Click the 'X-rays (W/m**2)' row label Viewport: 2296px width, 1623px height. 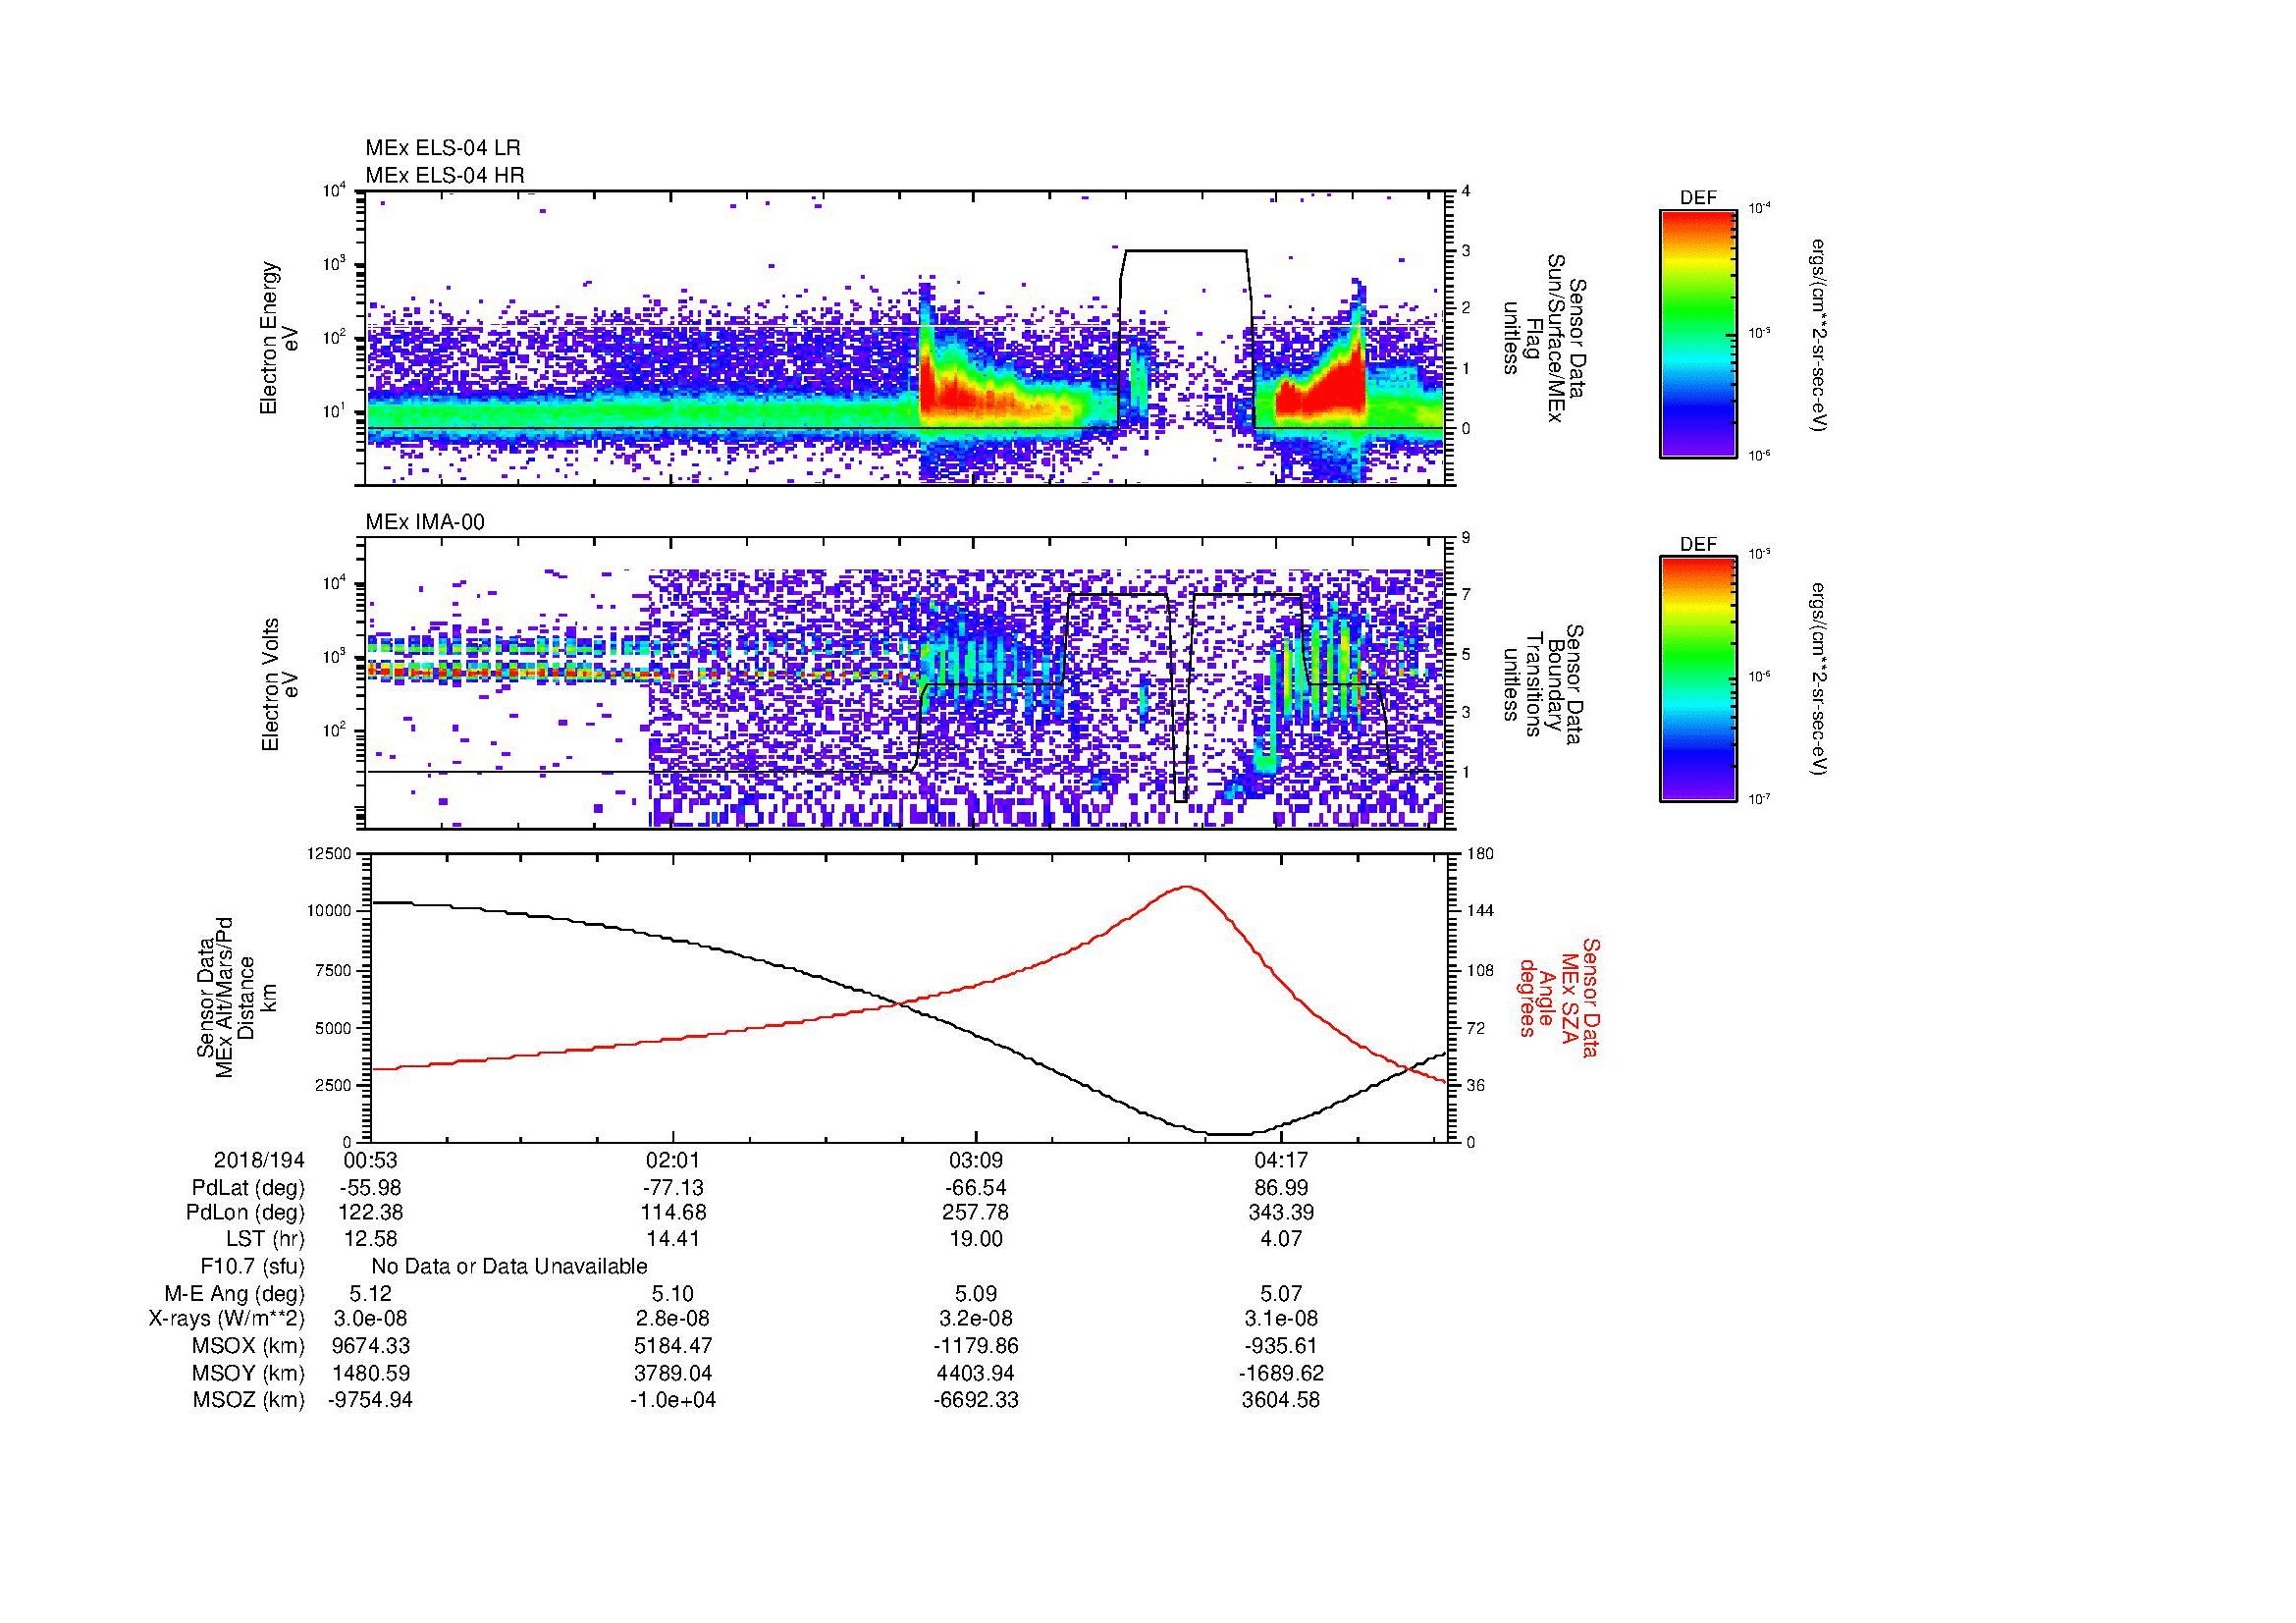click(x=226, y=1319)
